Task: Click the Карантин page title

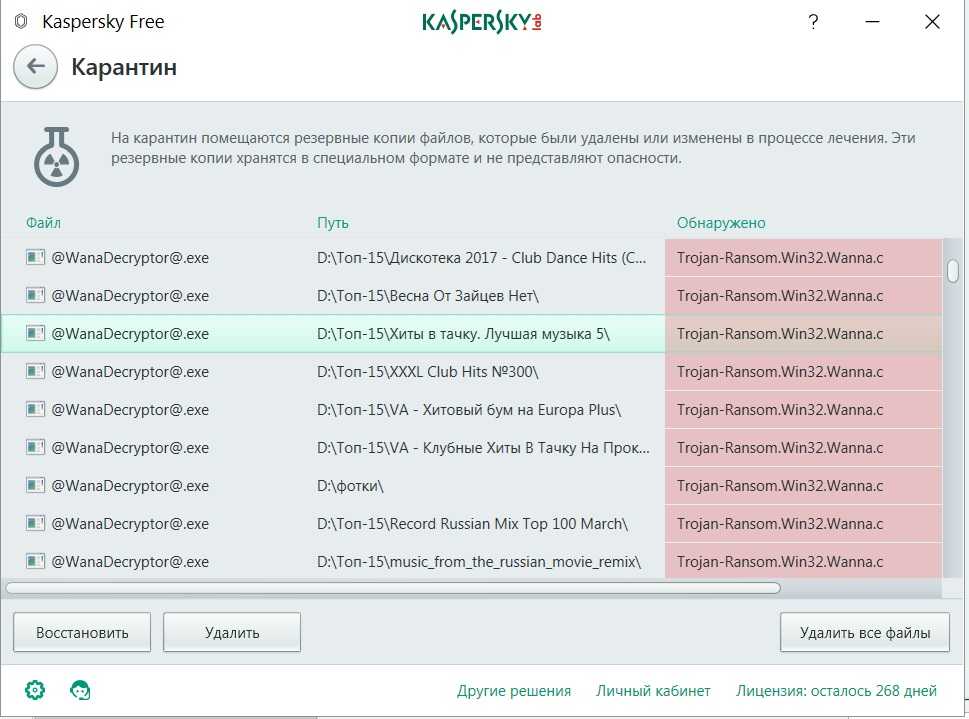Action: pos(124,67)
